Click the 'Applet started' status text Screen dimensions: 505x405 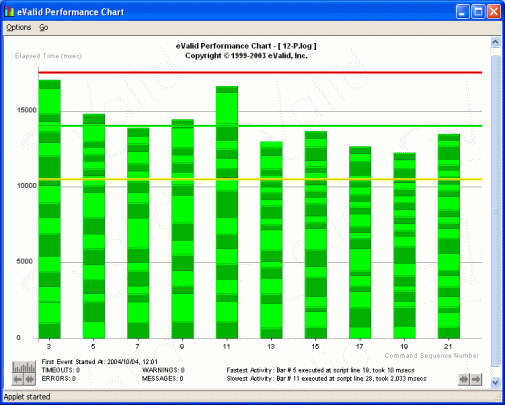(27, 397)
